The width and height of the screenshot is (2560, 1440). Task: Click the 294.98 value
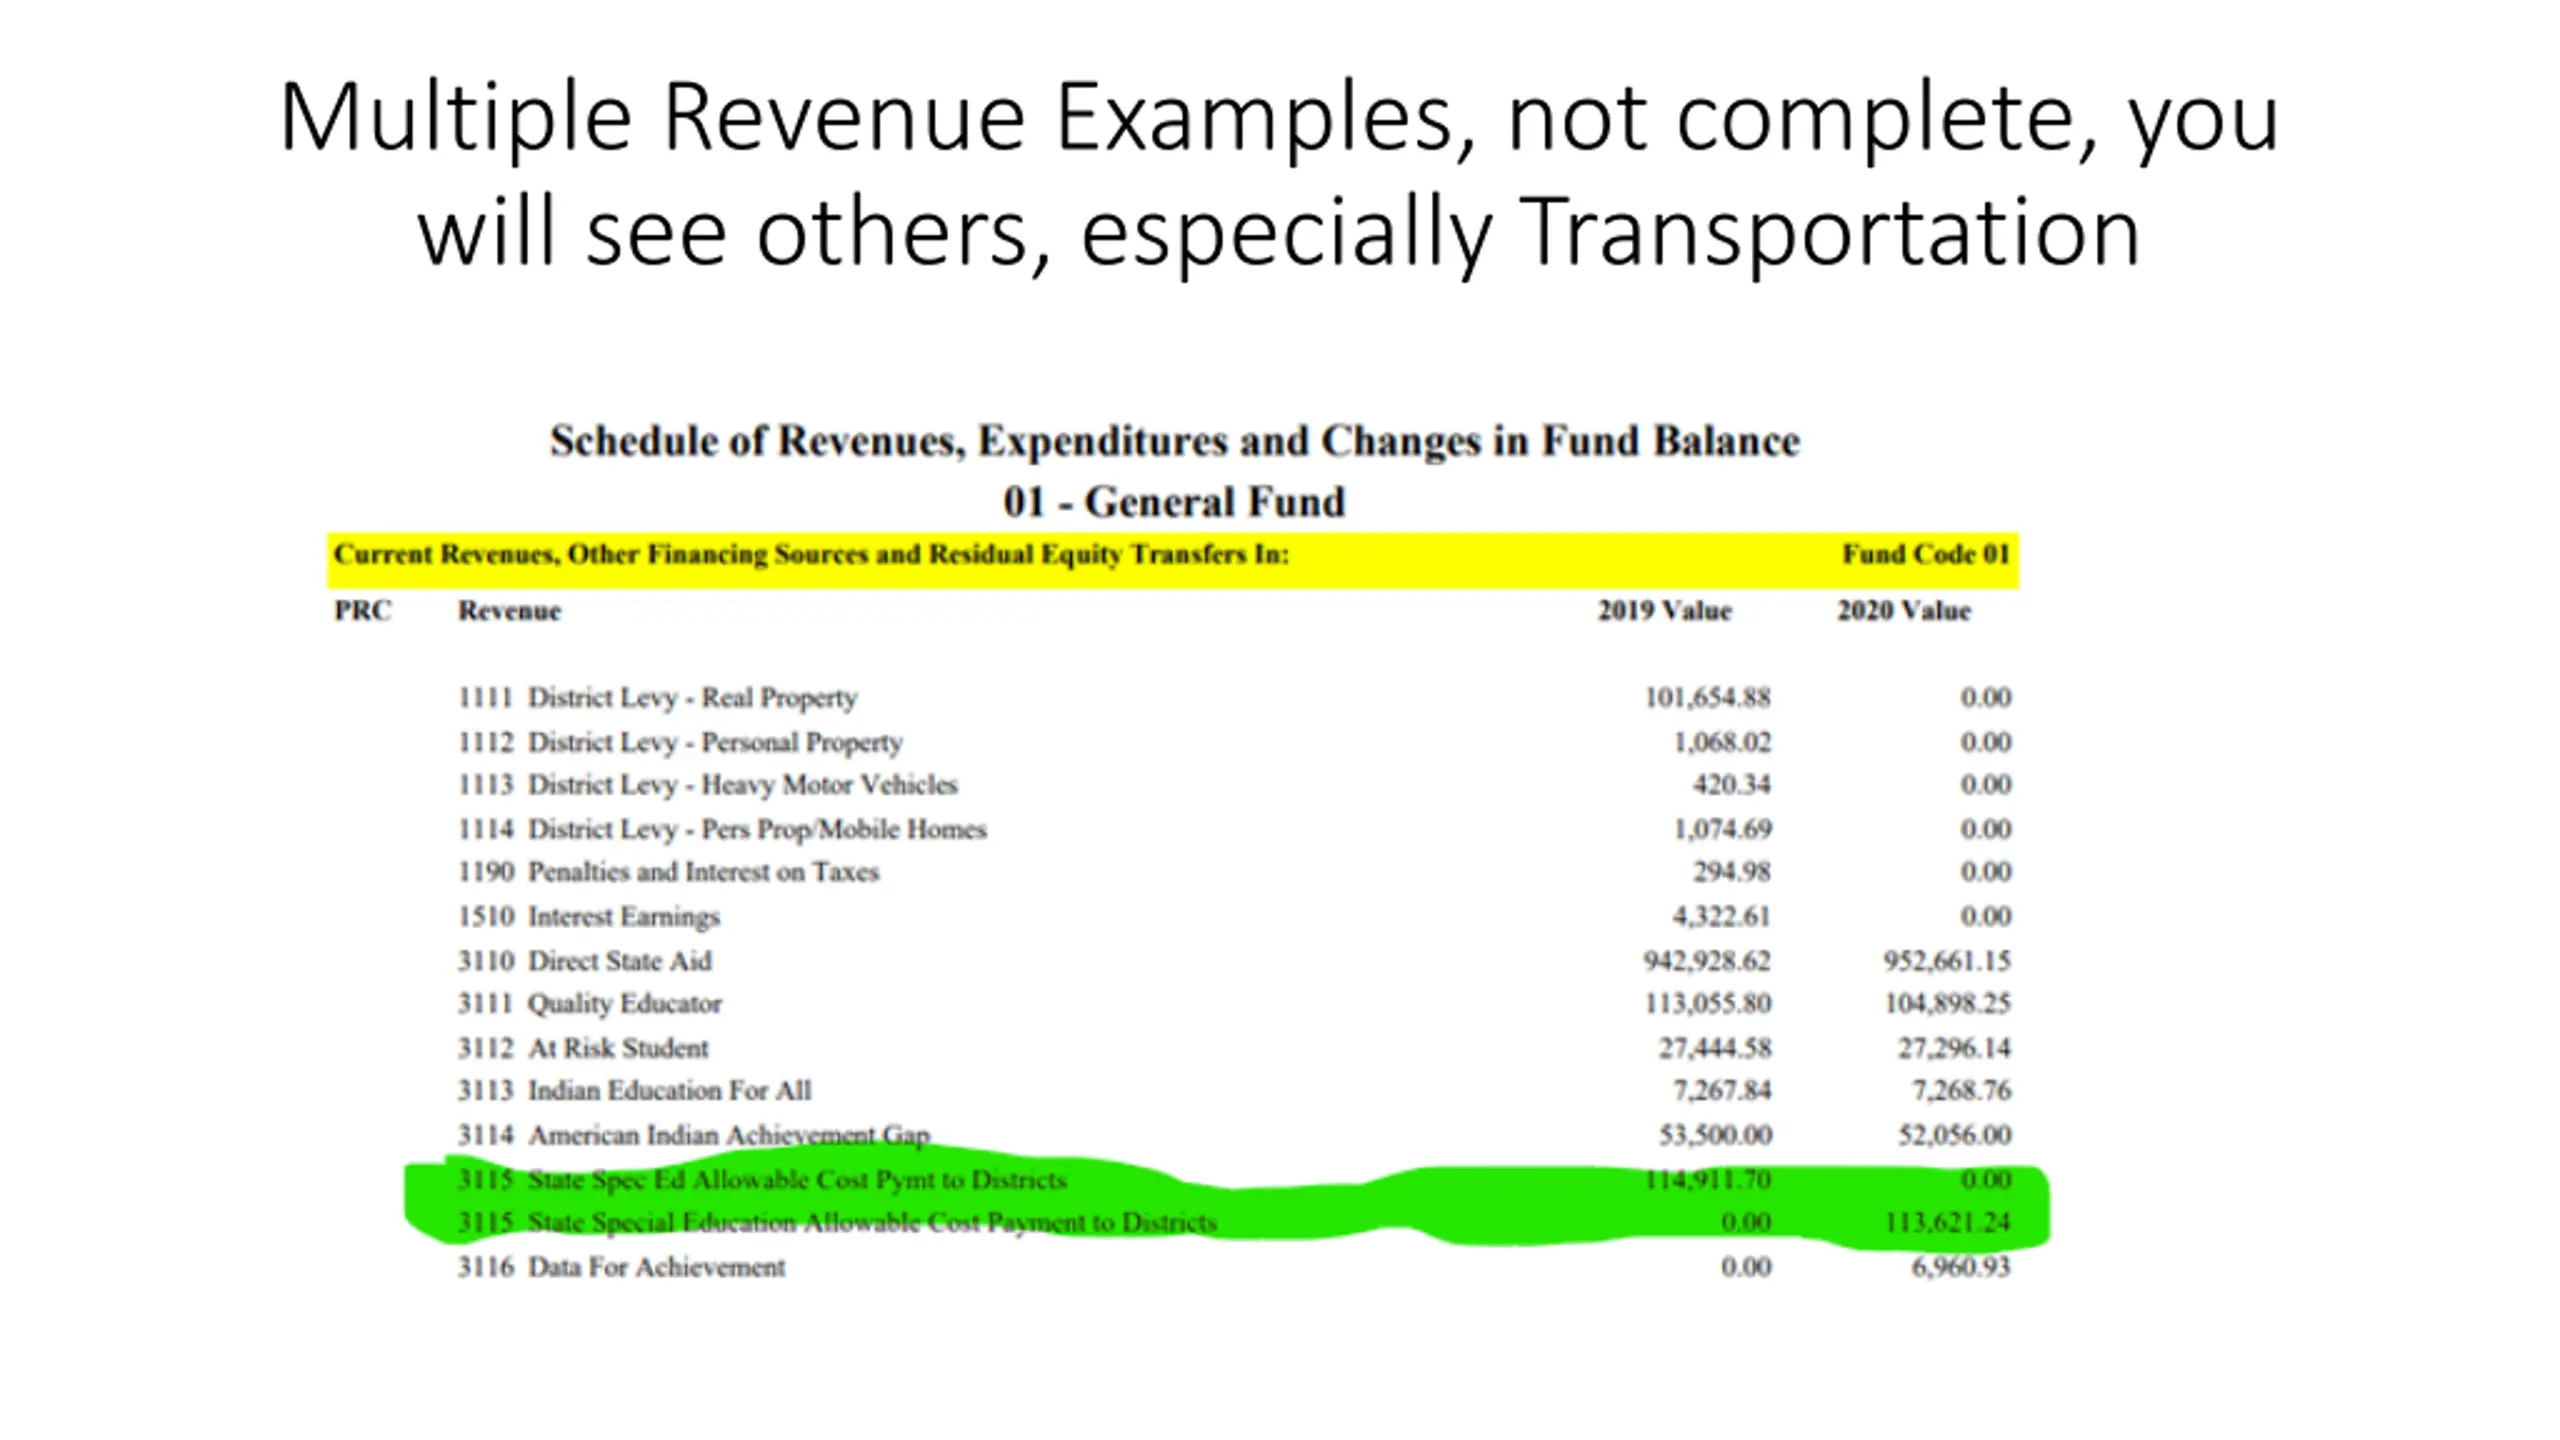(1731, 872)
